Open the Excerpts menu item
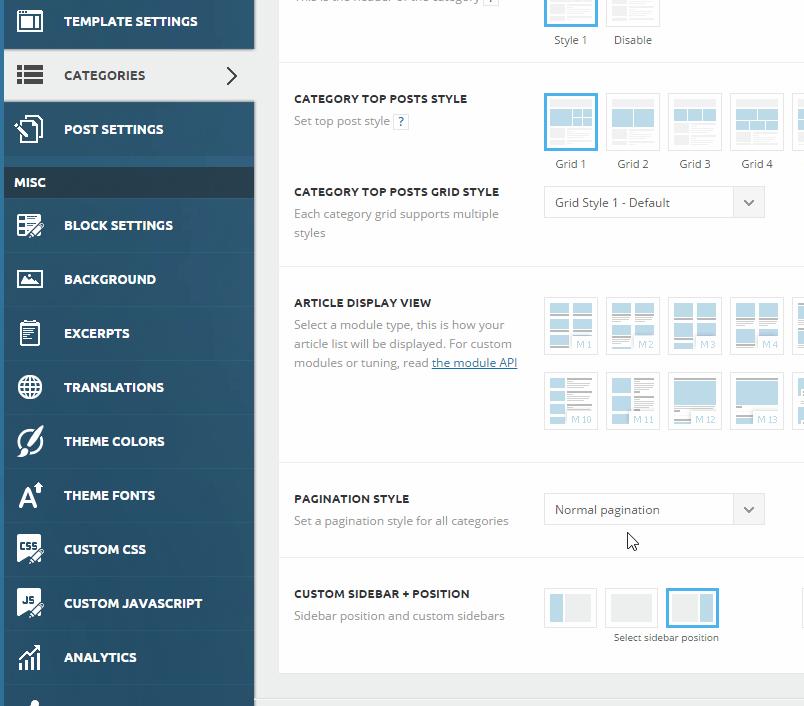The height and width of the screenshot is (706, 804). [129, 333]
